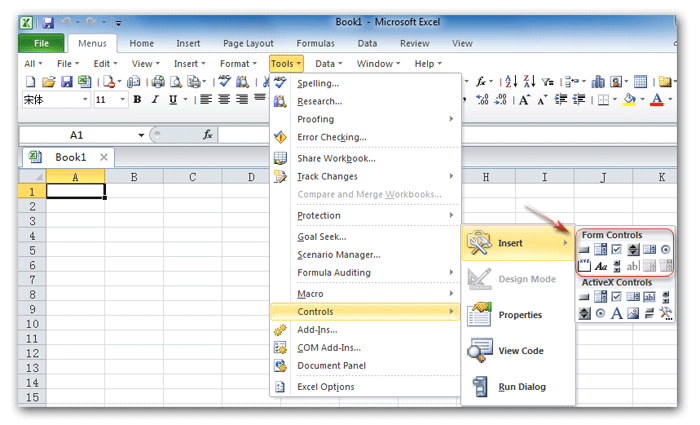Image resolution: width=700 pixels, height=425 pixels.
Task: Apply the red Font Color
Action: click(657, 99)
